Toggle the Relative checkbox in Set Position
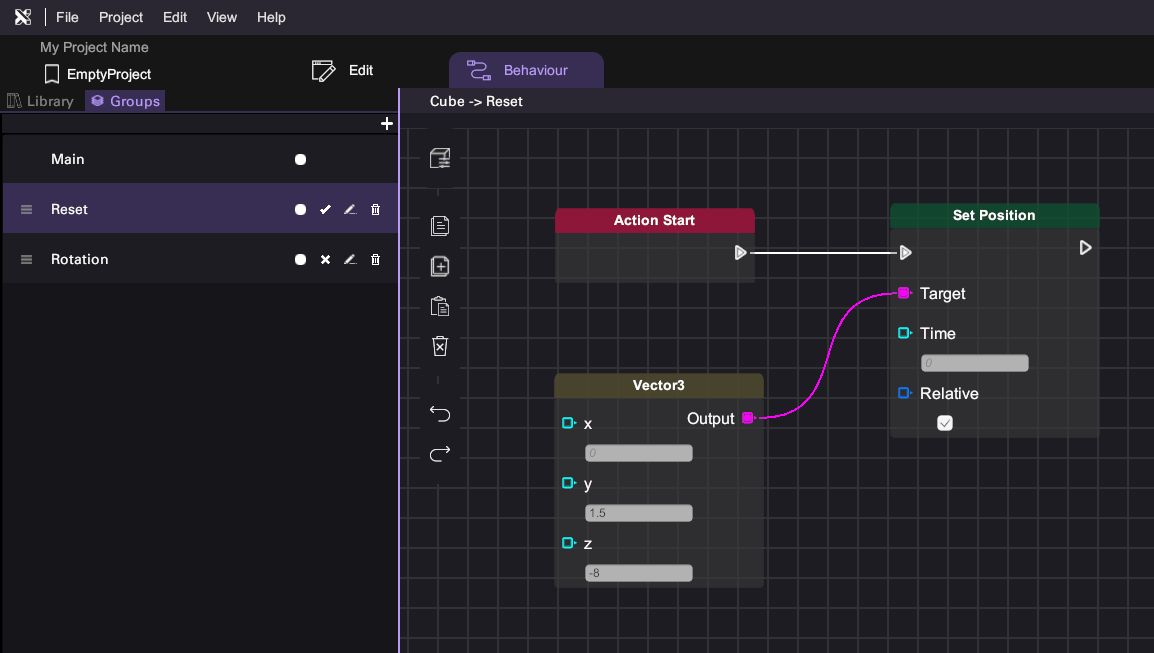Viewport: 1154px width, 653px height. pos(945,423)
